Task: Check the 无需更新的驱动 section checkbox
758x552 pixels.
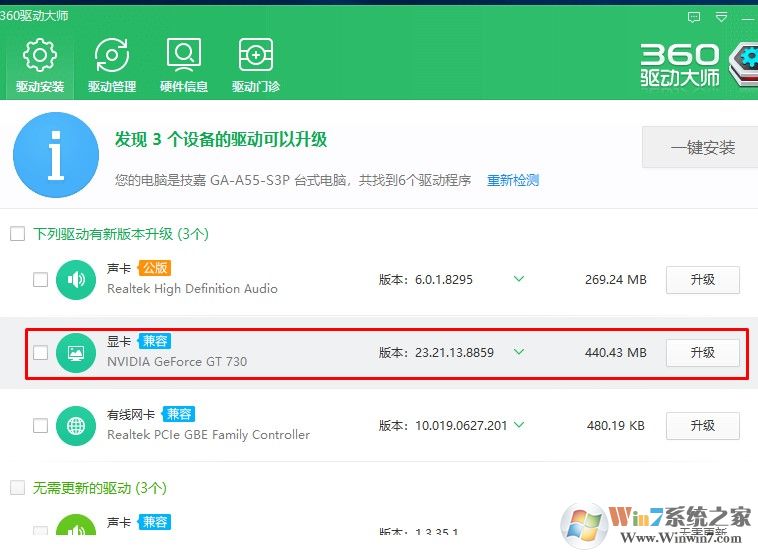Action: coord(17,488)
